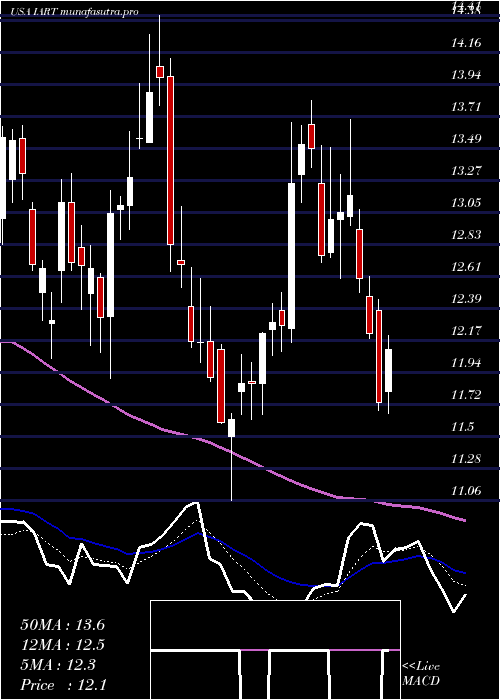Click the 12MA : 12.5 legend text

click(x=62, y=645)
